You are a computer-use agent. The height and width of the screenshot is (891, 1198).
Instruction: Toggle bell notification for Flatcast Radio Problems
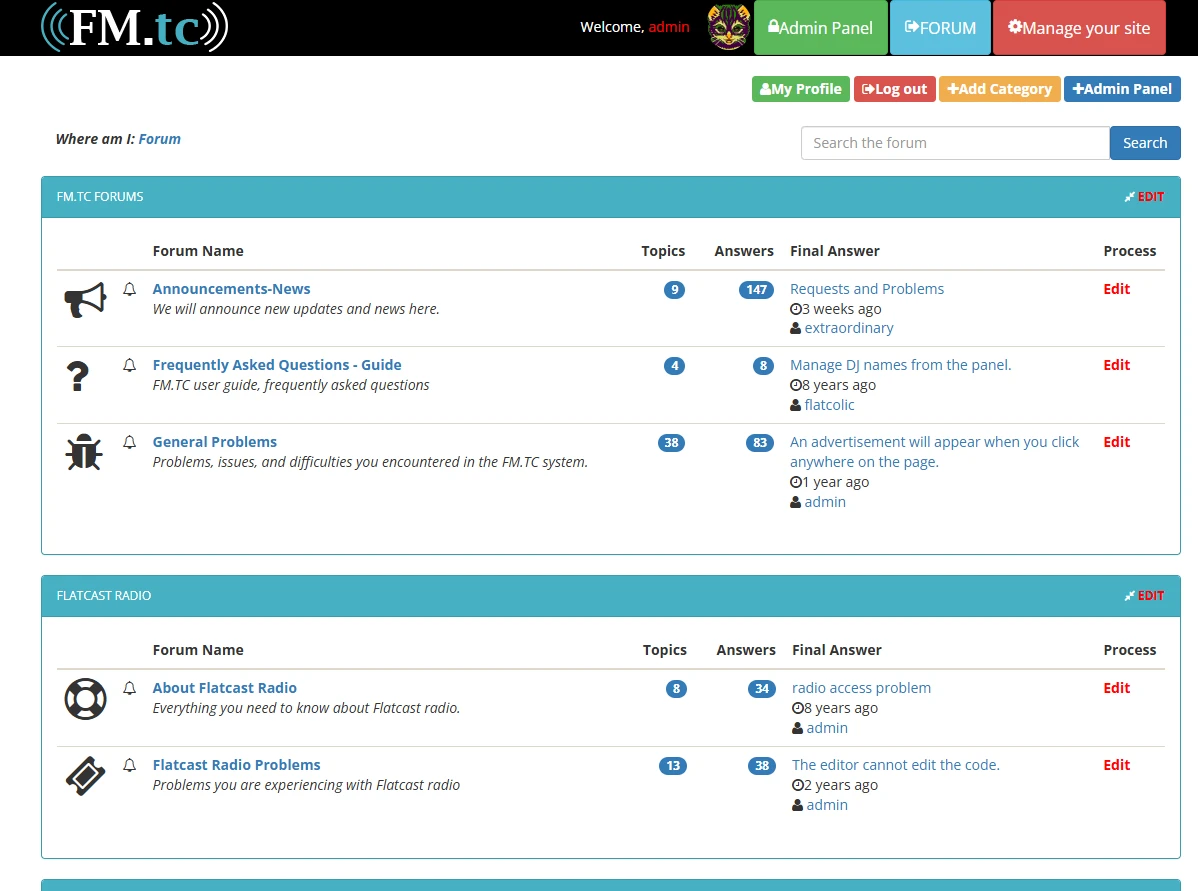[129, 765]
